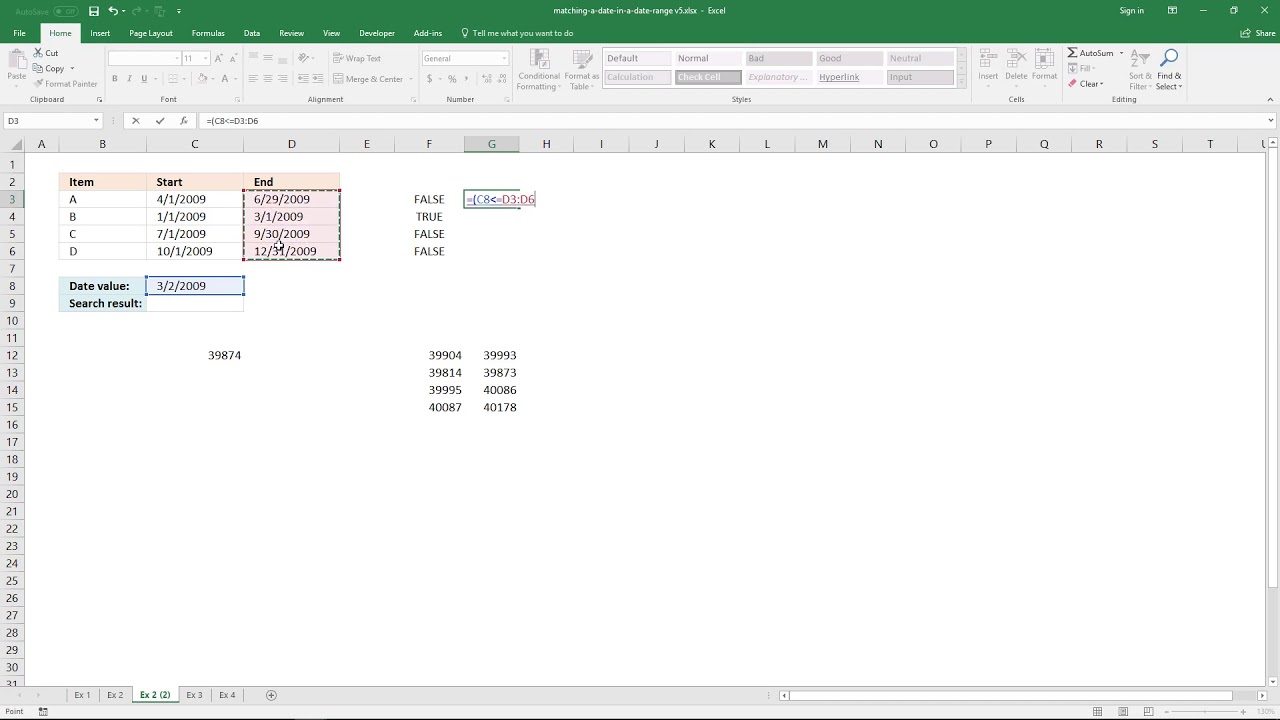Click the Font Color letter A
This screenshot has height=720, width=1280.
pos(224,79)
